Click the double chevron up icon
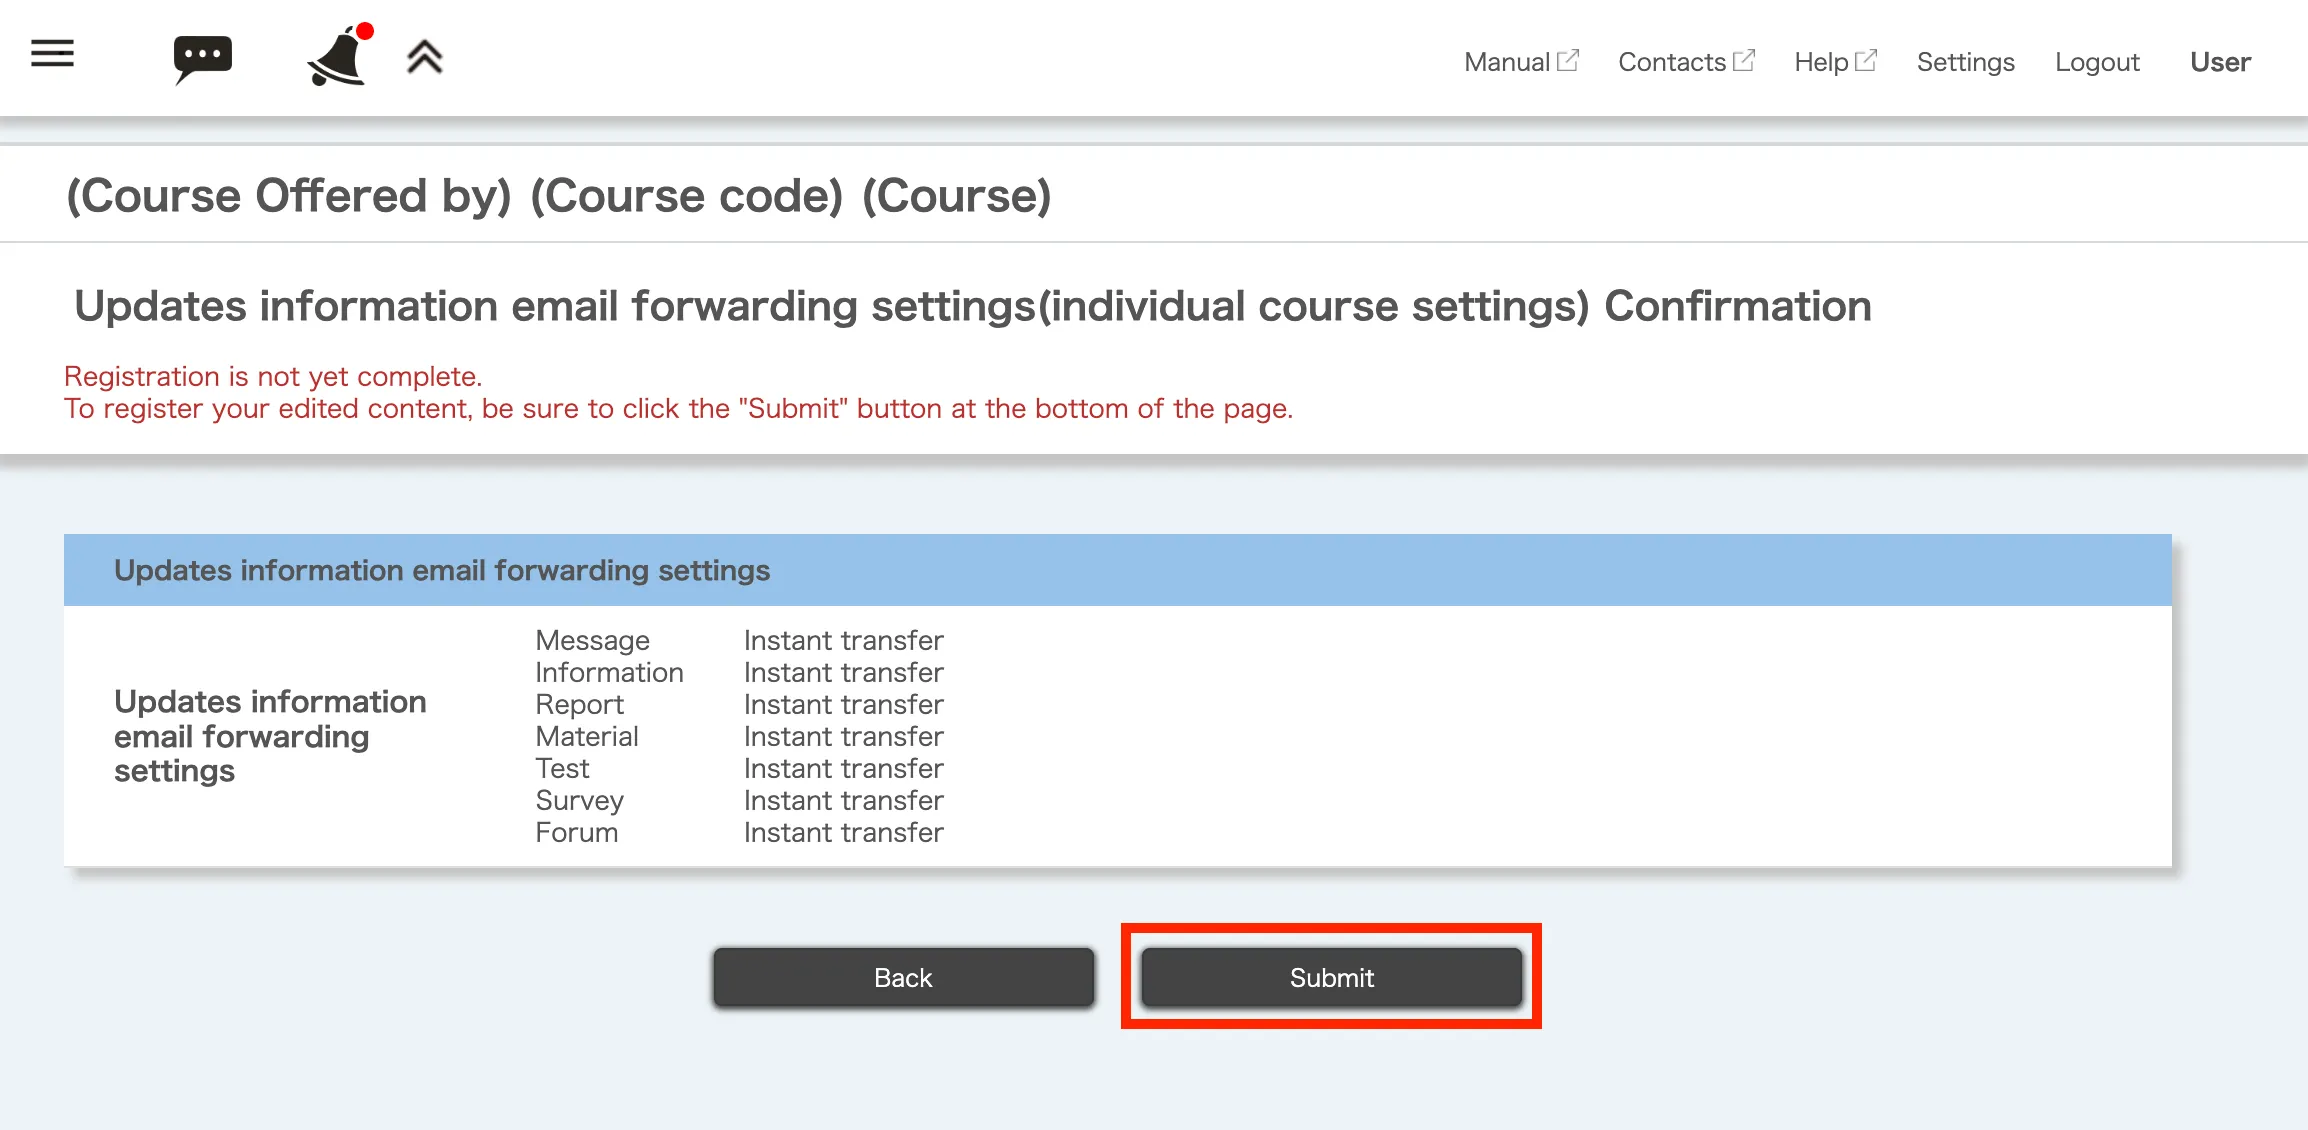The height and width of the screenshot is (1130, 2308). [424, 58]
